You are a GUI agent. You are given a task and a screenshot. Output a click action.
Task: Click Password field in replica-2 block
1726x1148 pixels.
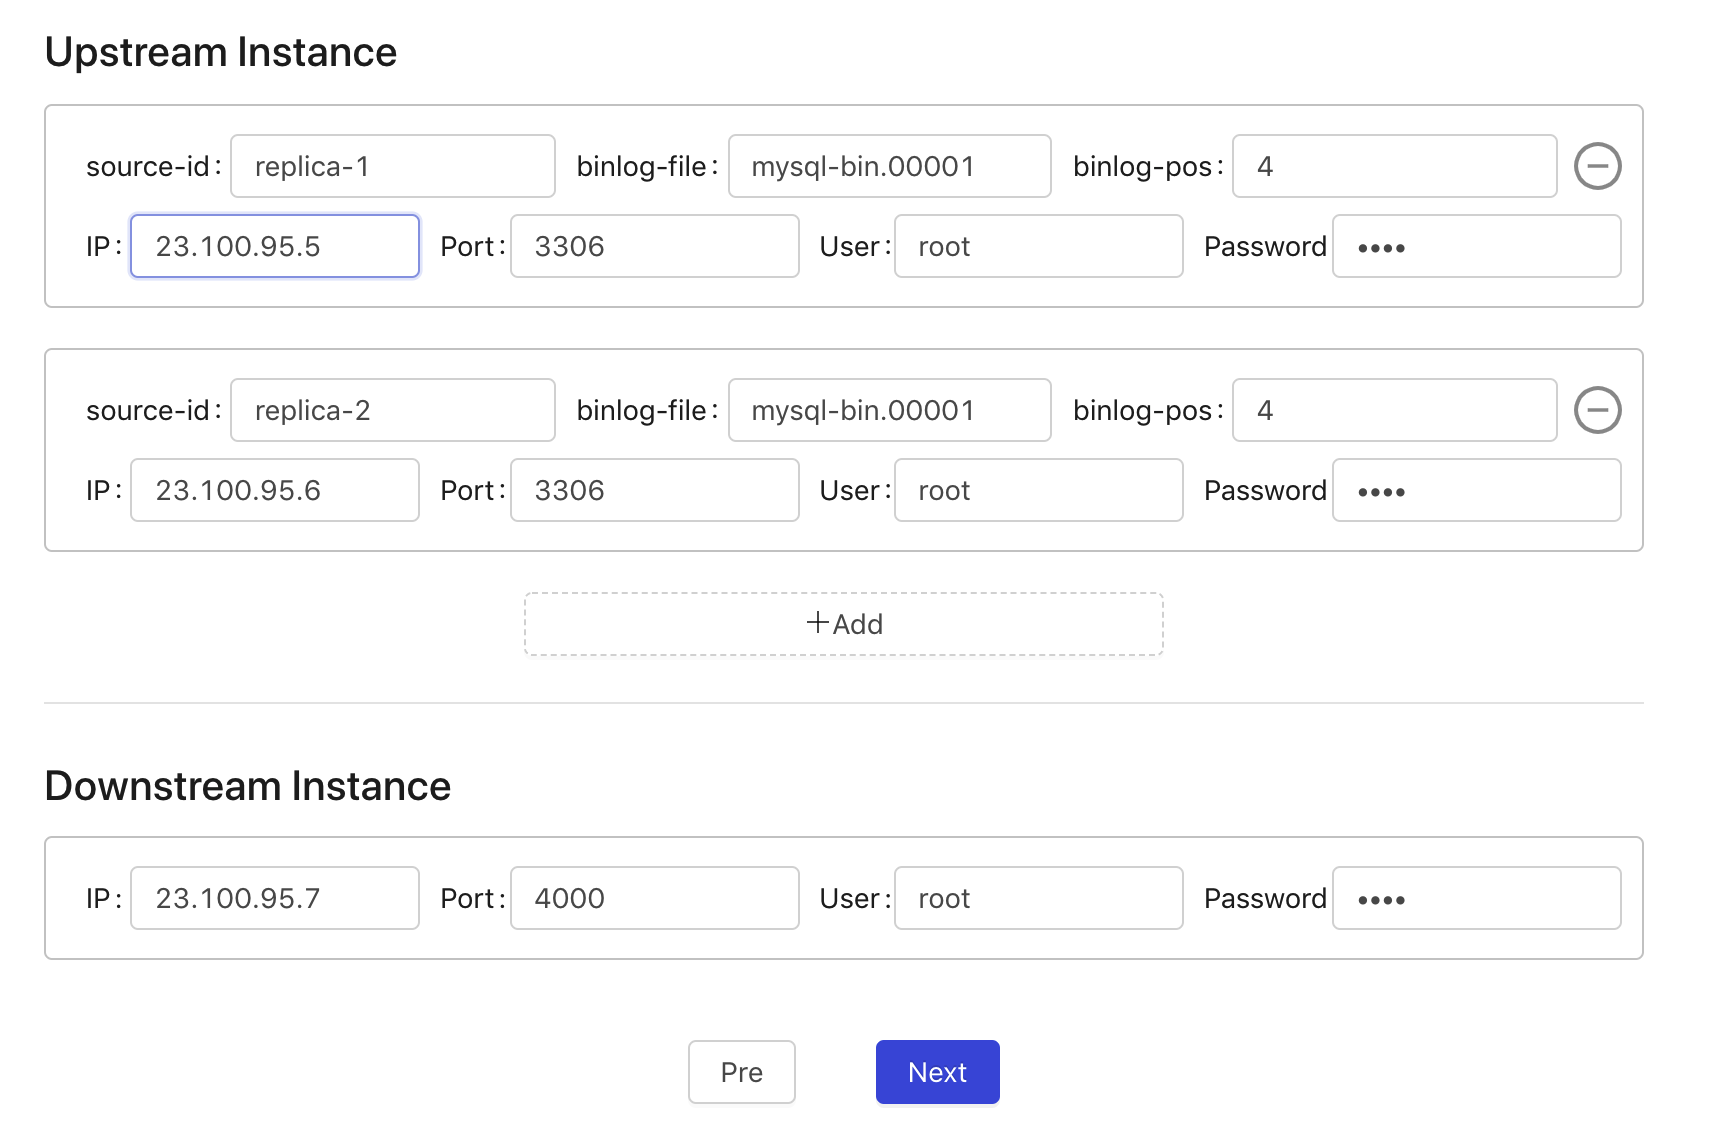pos(1477,490)
